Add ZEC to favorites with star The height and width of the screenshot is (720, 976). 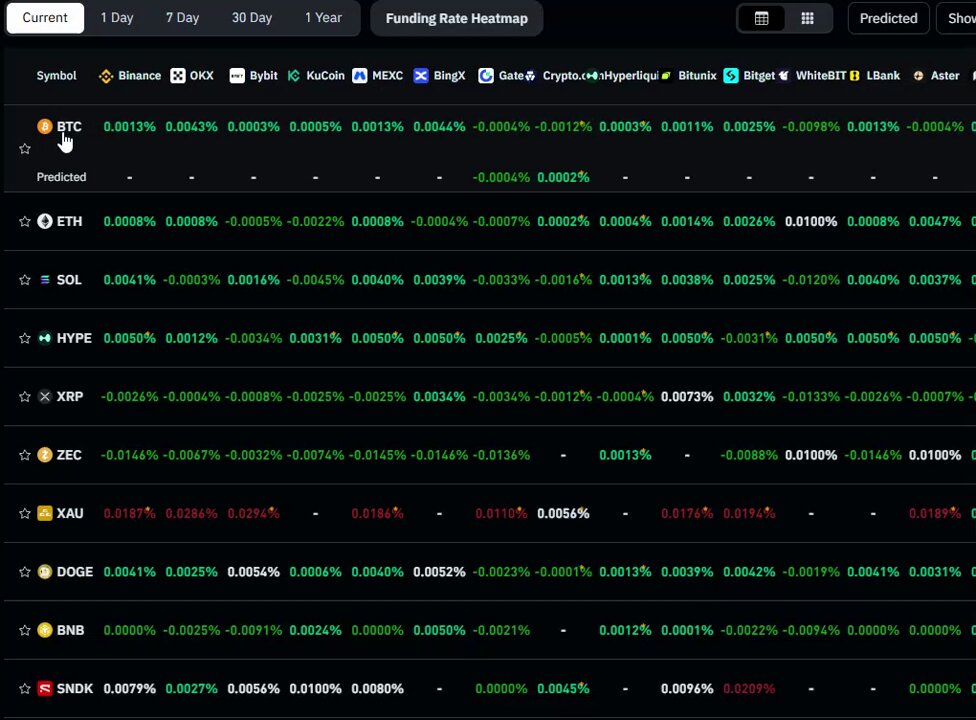coord(25,456)
